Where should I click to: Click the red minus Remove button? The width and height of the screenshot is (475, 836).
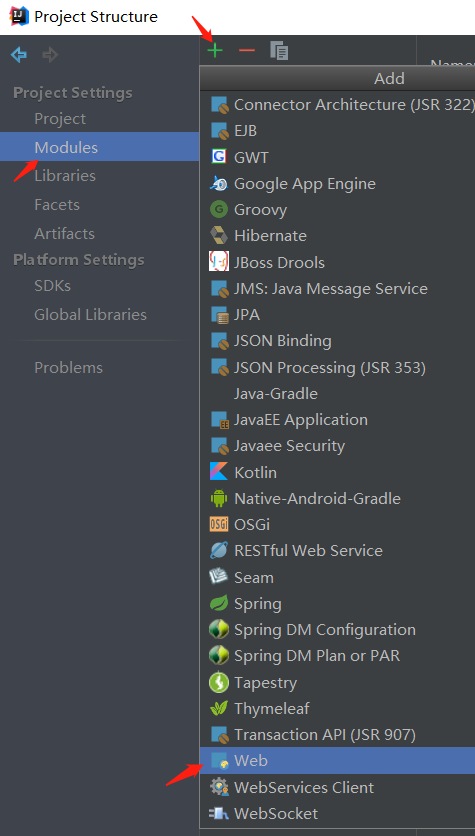tap(247, 51)
